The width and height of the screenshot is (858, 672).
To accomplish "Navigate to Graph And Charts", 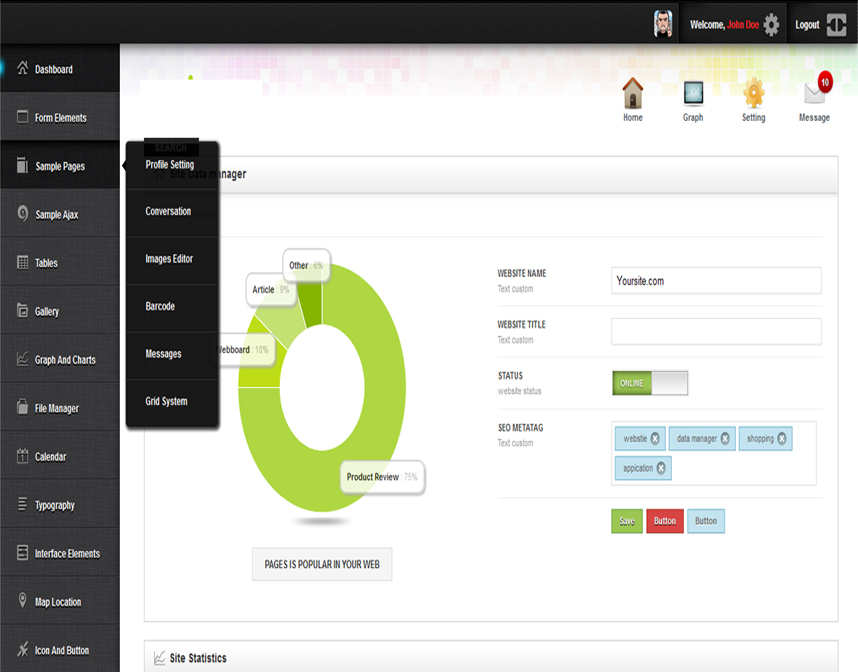I will coord(60,360).
